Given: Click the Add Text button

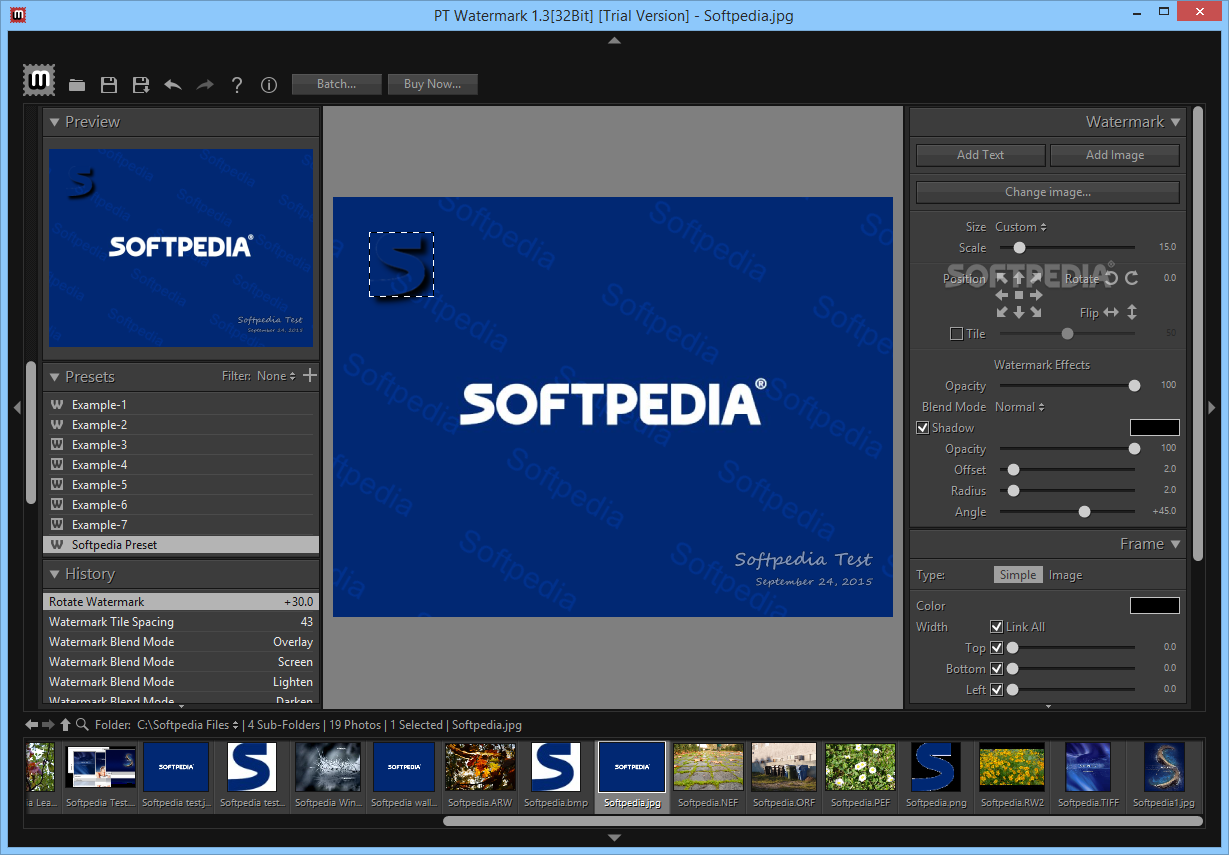Looking at the screenshot, I should (x=980, y=155).
